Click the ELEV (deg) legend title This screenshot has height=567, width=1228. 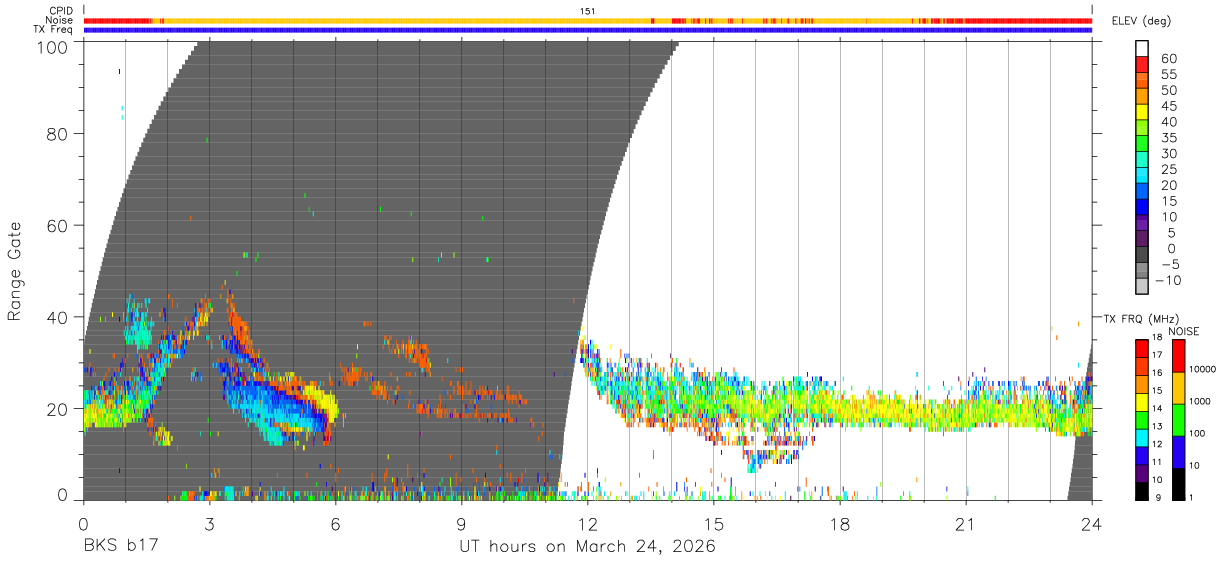pos(1139,20)
